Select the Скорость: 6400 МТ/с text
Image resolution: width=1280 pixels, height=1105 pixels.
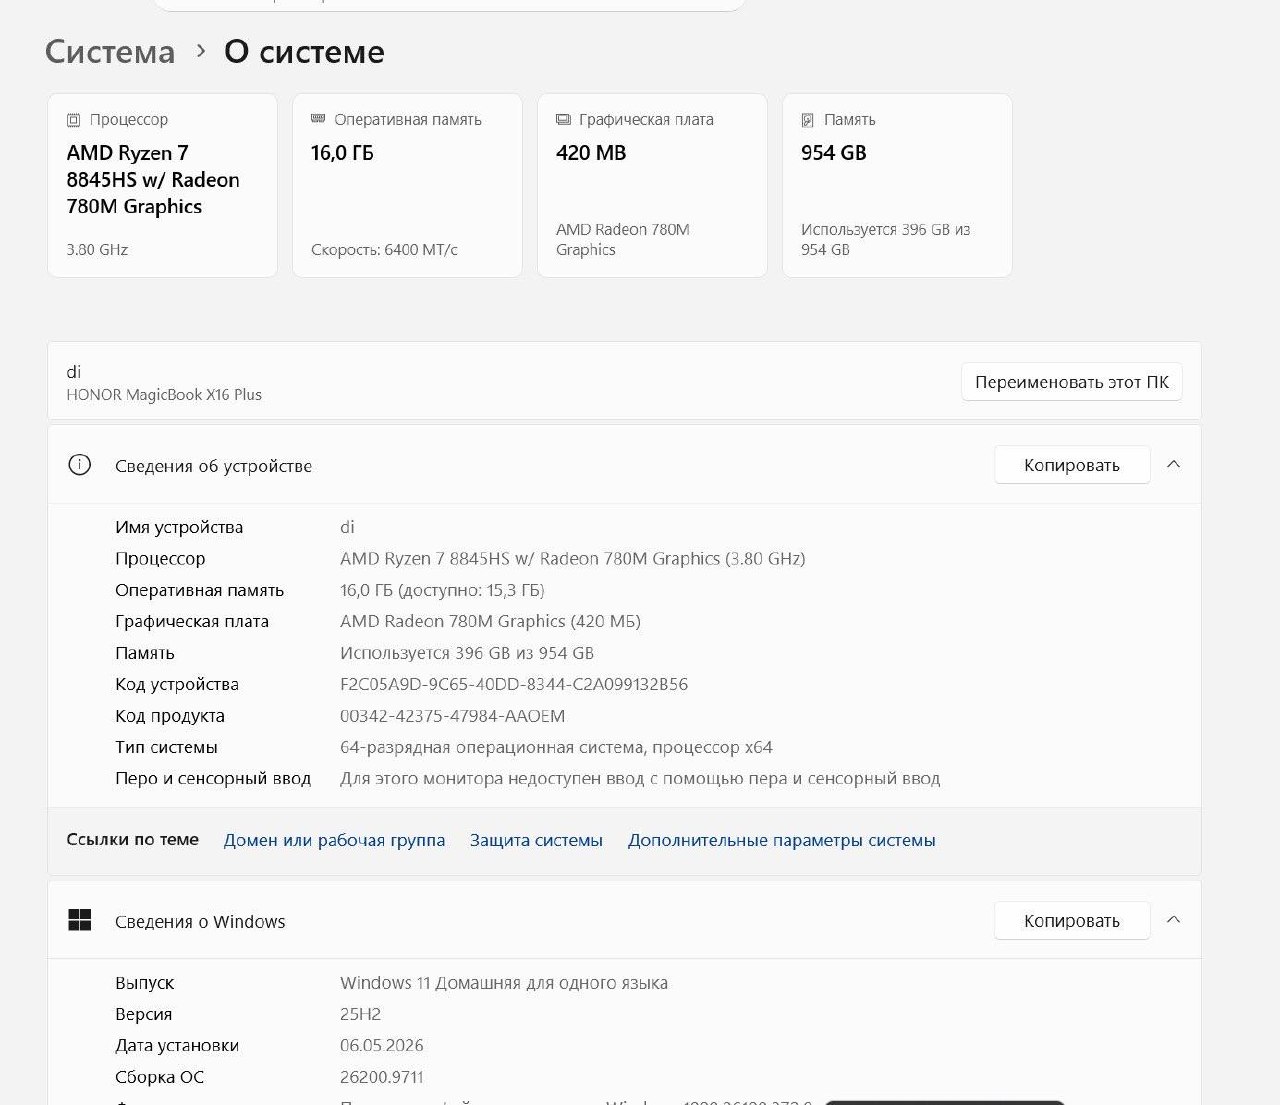384,250
